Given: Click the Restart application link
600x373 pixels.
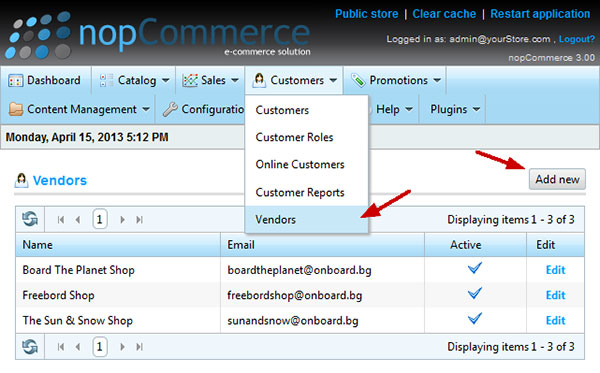Looking at the screenshot, I should pyautogui.click(x=540, y=14).
